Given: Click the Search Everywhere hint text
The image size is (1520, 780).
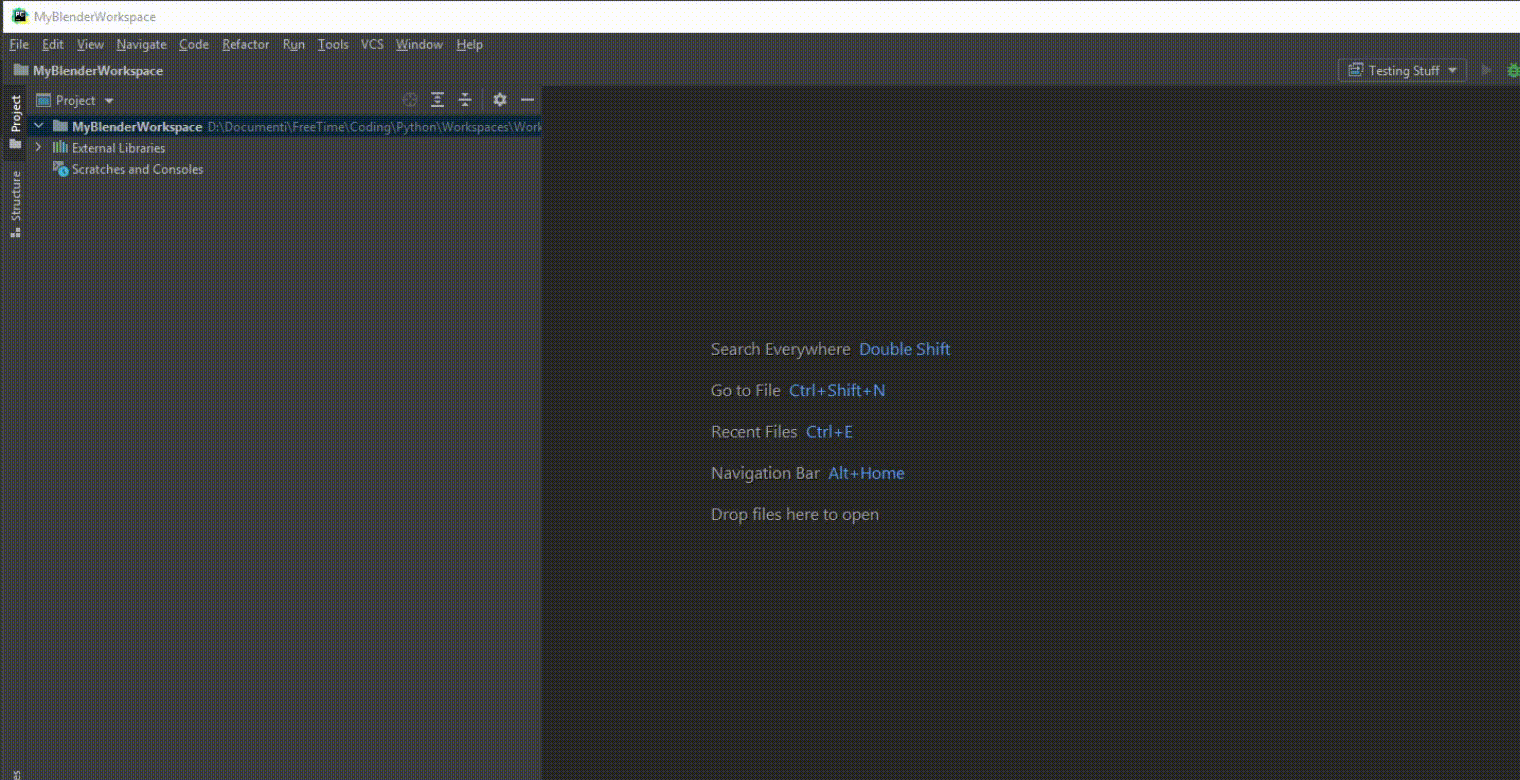Looking at the screenshot, I should point(780,349).
